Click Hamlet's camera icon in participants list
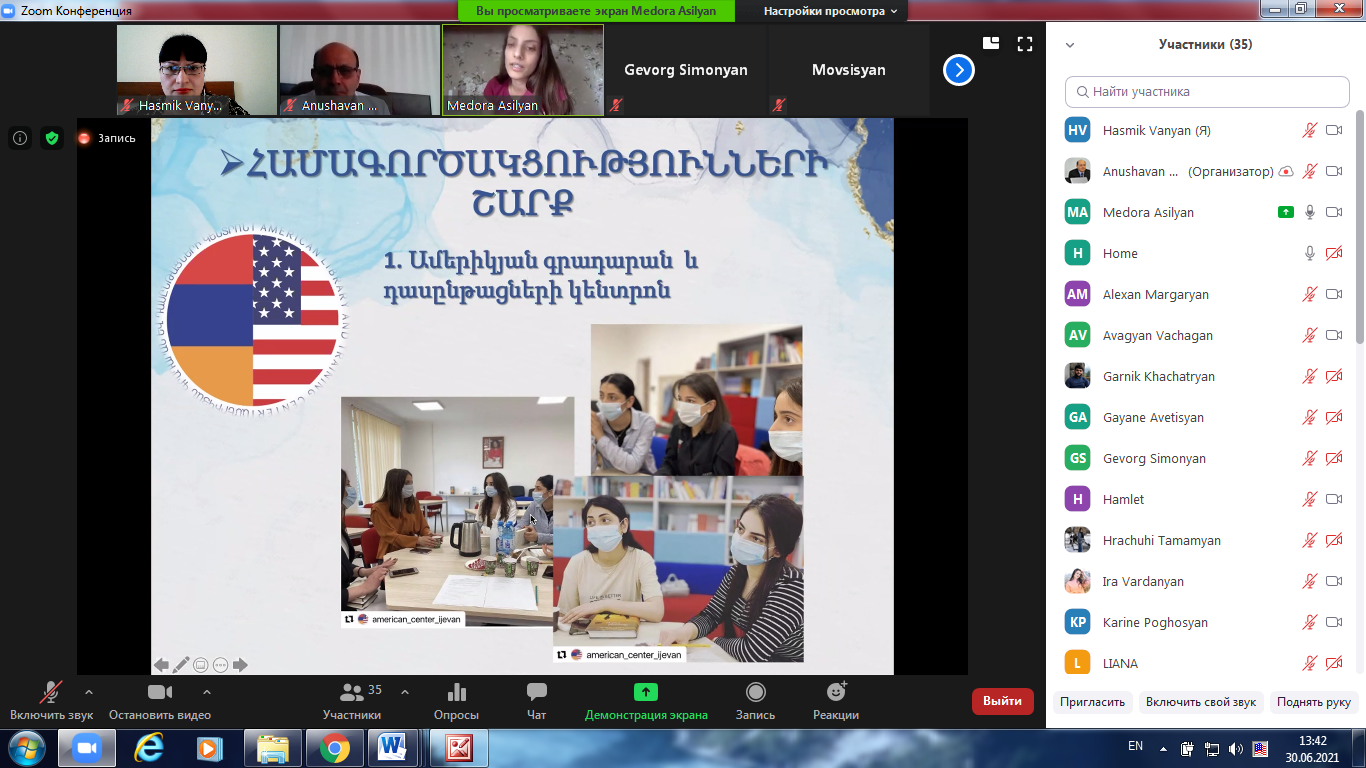 (x=1334, y=499)
